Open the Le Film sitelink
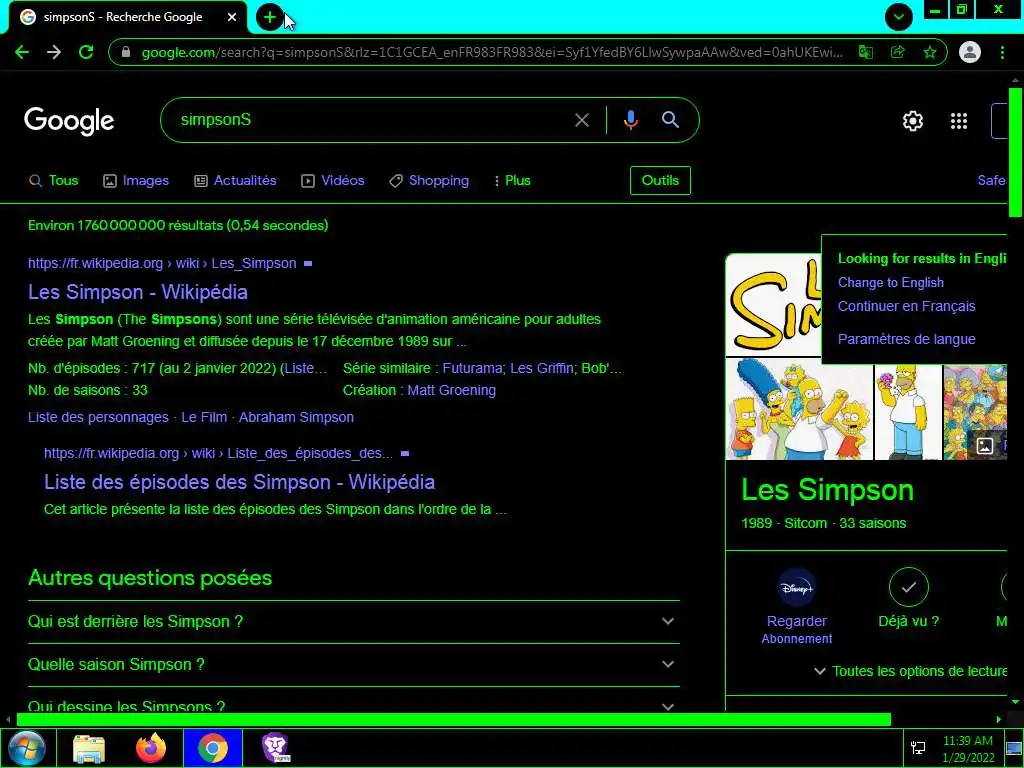The height and width of the screenshot is (768, 1024). pos(204,417)
